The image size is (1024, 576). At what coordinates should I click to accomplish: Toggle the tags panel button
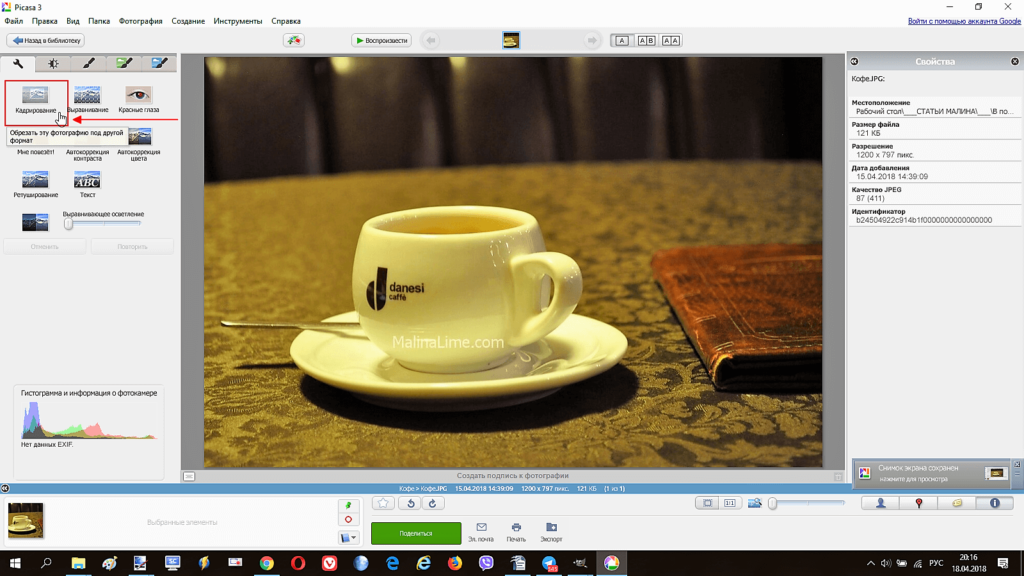pos(957,503)
